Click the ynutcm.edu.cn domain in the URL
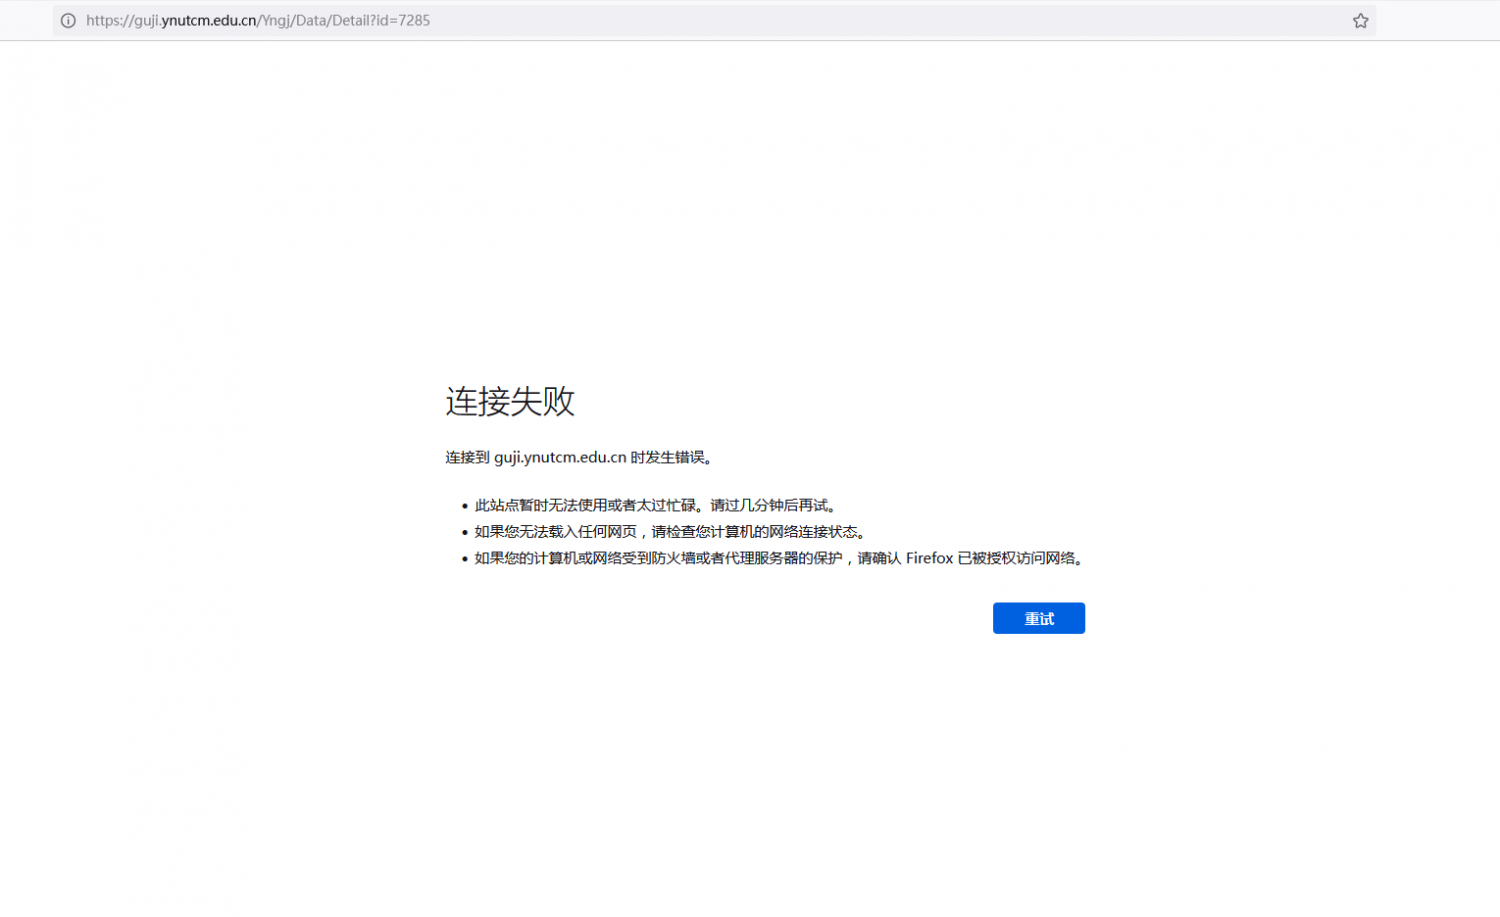1500x917 pixels. coord(208,20)
